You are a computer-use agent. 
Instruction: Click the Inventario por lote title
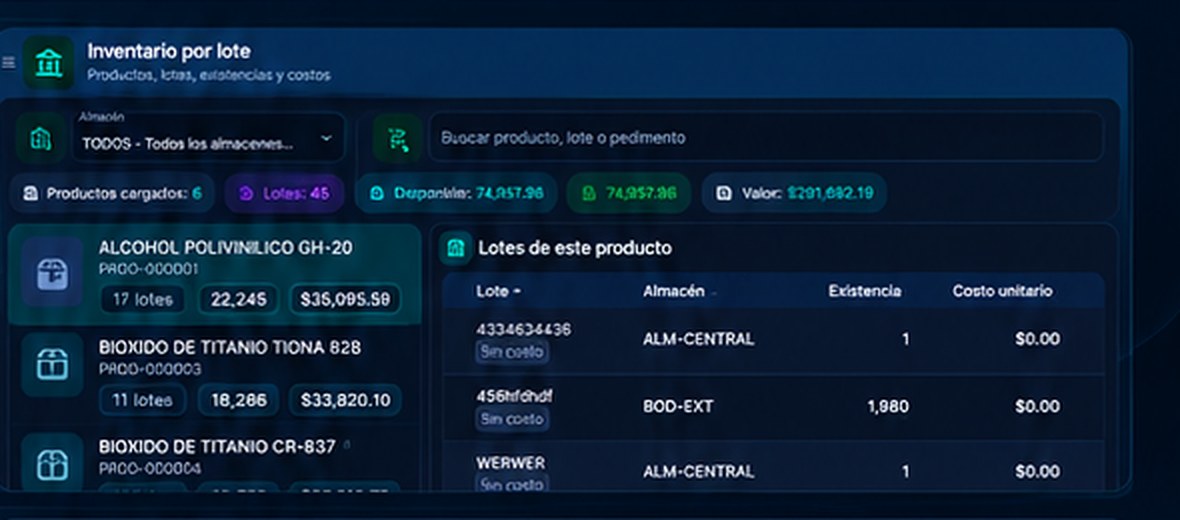point(169,51)
